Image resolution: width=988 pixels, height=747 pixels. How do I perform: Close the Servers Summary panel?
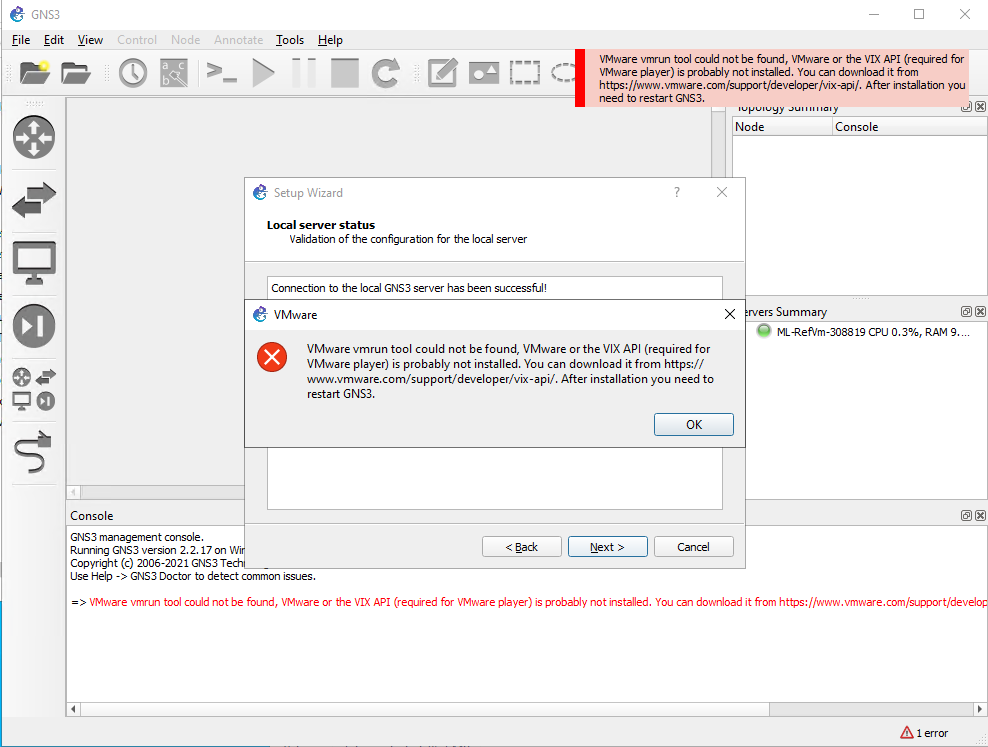click(x=980, y=311)
